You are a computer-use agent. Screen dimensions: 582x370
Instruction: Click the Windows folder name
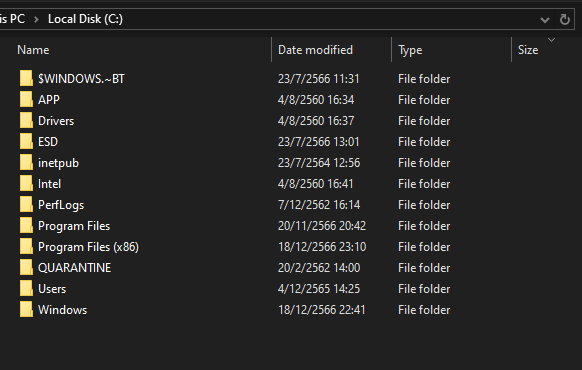62,310
